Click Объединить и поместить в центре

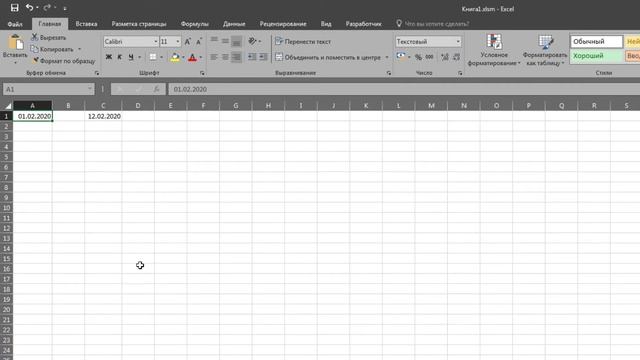tap(328, 58)
